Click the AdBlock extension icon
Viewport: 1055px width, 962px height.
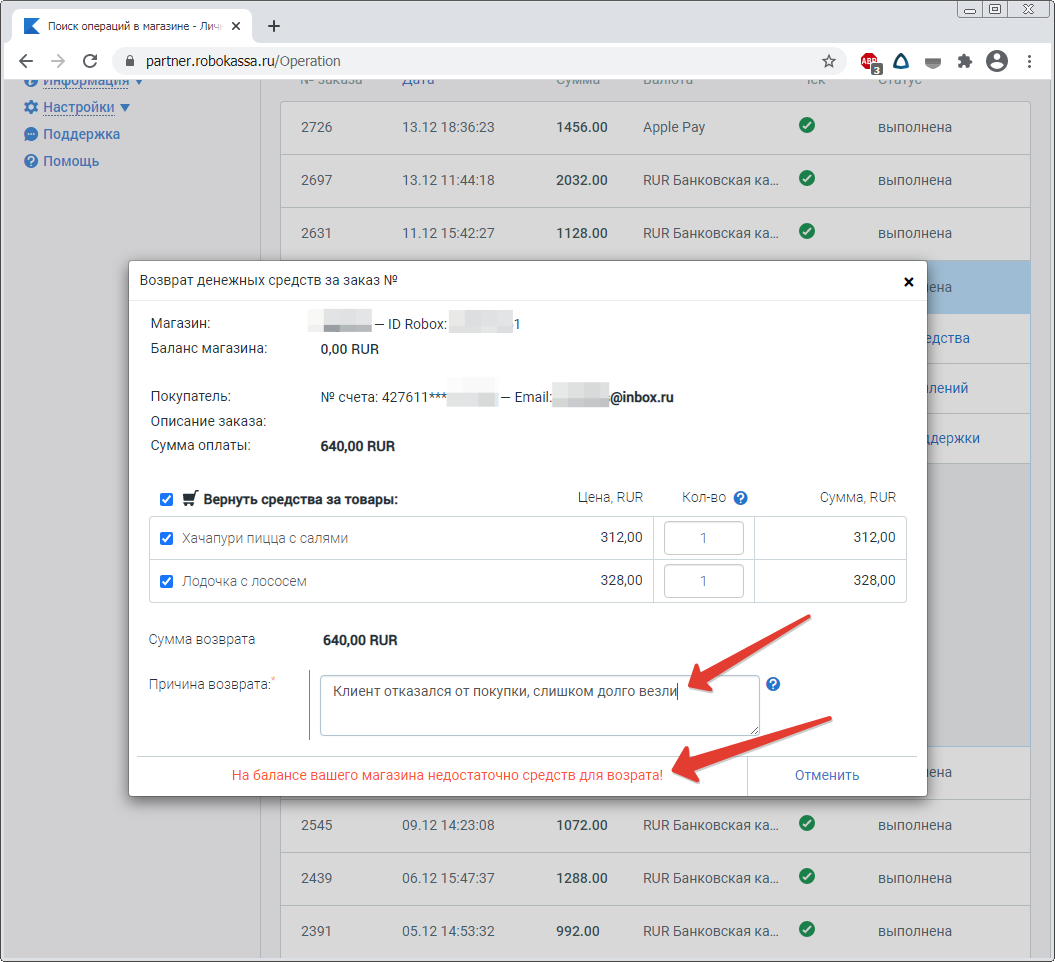coord(869,62)
